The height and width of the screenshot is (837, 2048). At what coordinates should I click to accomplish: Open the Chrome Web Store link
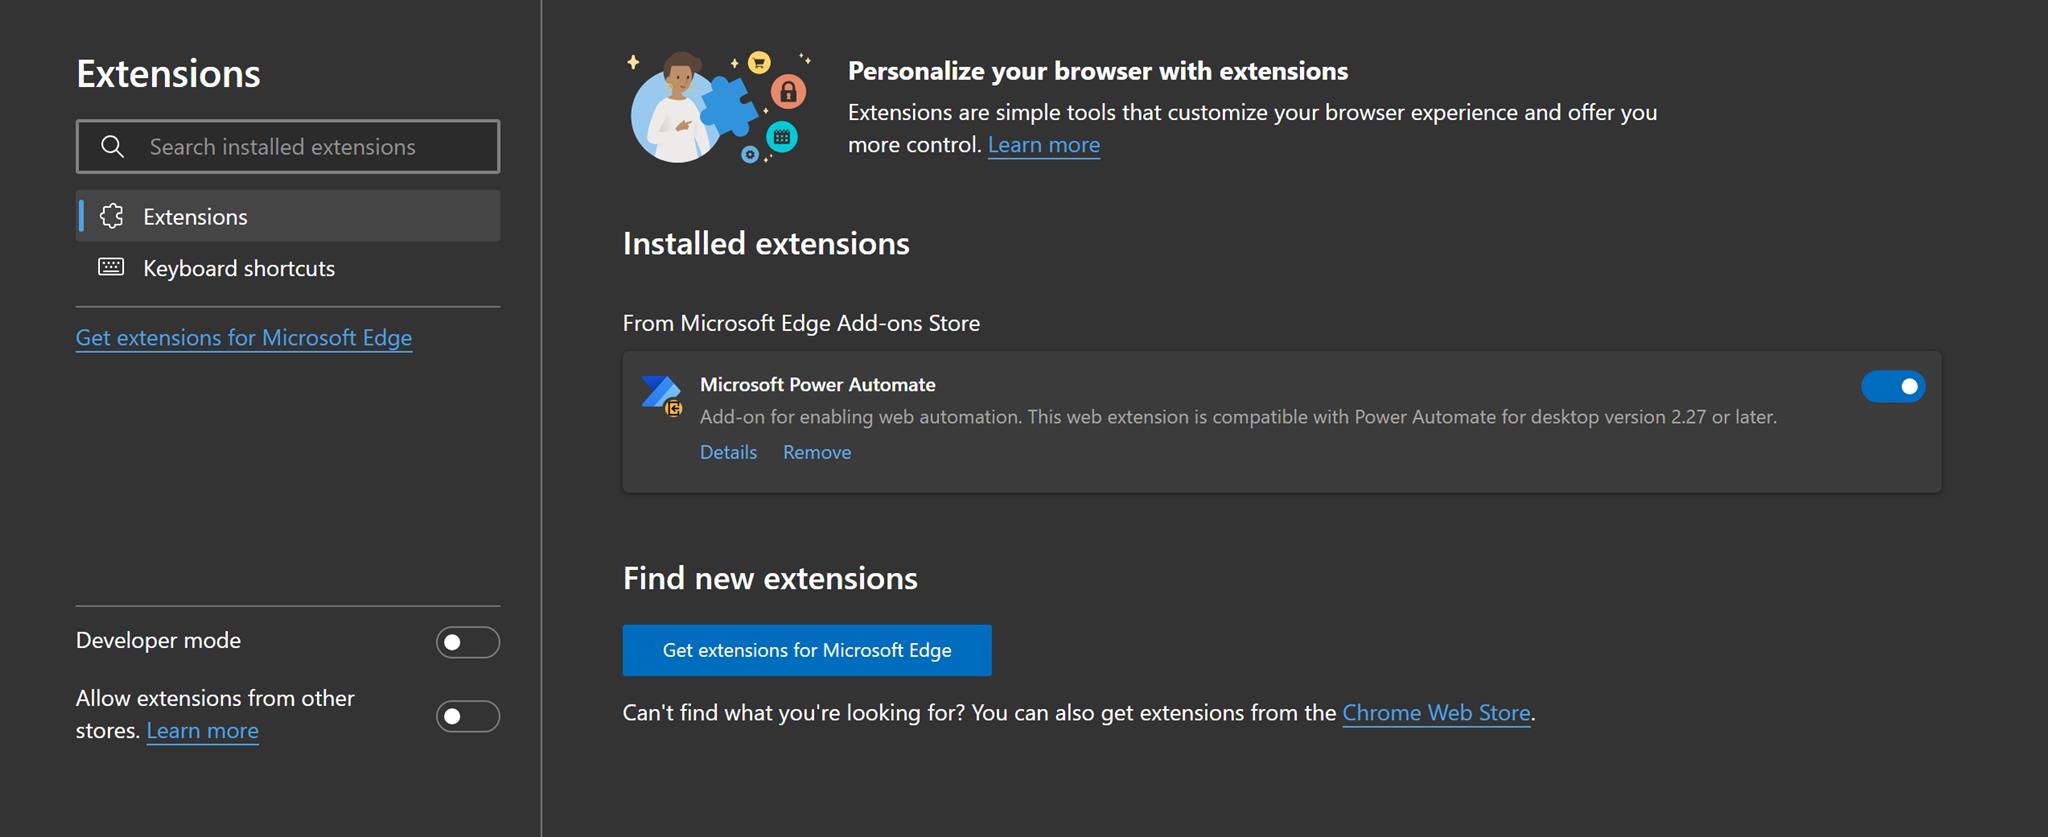pyautogui.click(x=1436, y=713)
